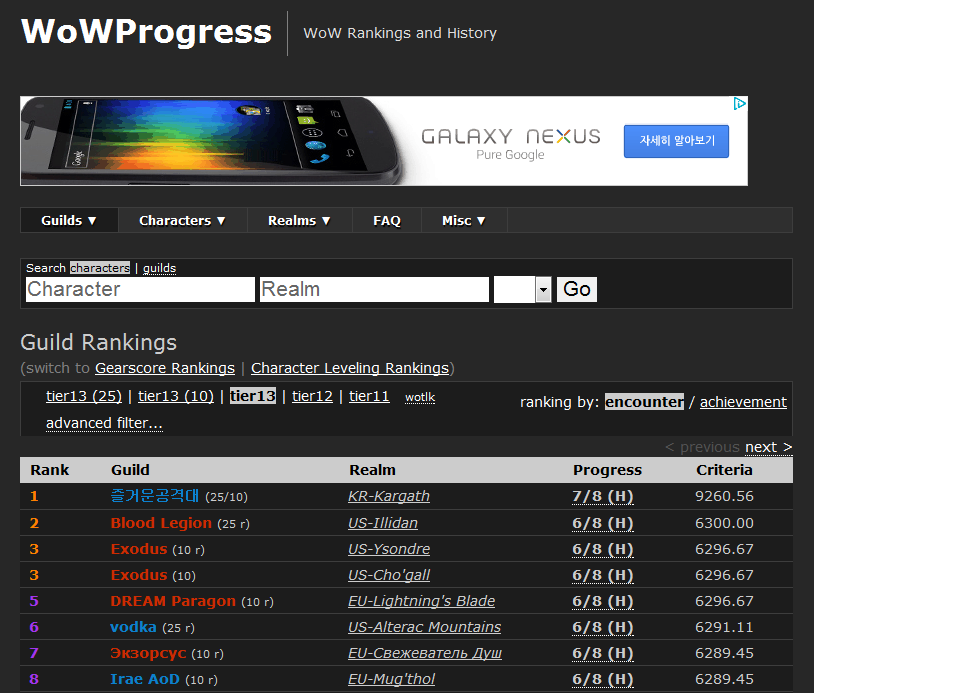Switch to Gearscore Rankings
The height and width of the screenshot is (693, 960).
[x=165, y=368]
